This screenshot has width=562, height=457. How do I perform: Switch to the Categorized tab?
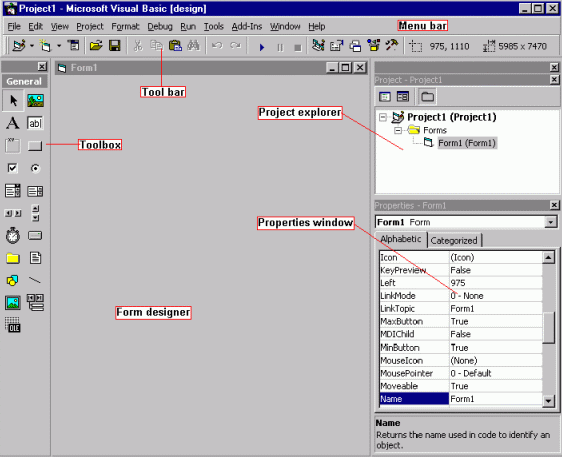pos(454,241)
